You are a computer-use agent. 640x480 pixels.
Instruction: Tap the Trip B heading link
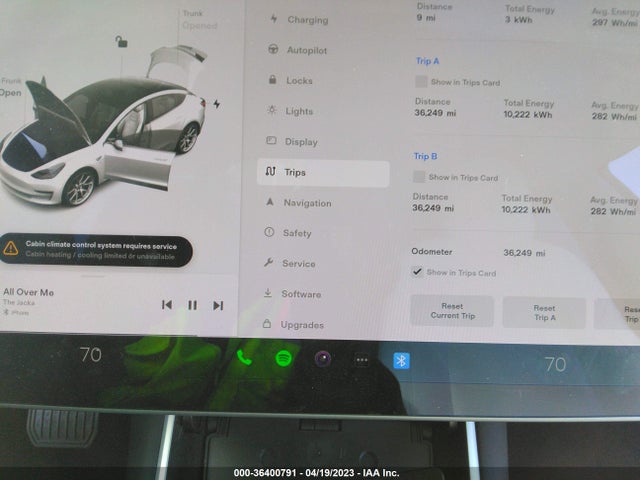[x=425, y=156]
